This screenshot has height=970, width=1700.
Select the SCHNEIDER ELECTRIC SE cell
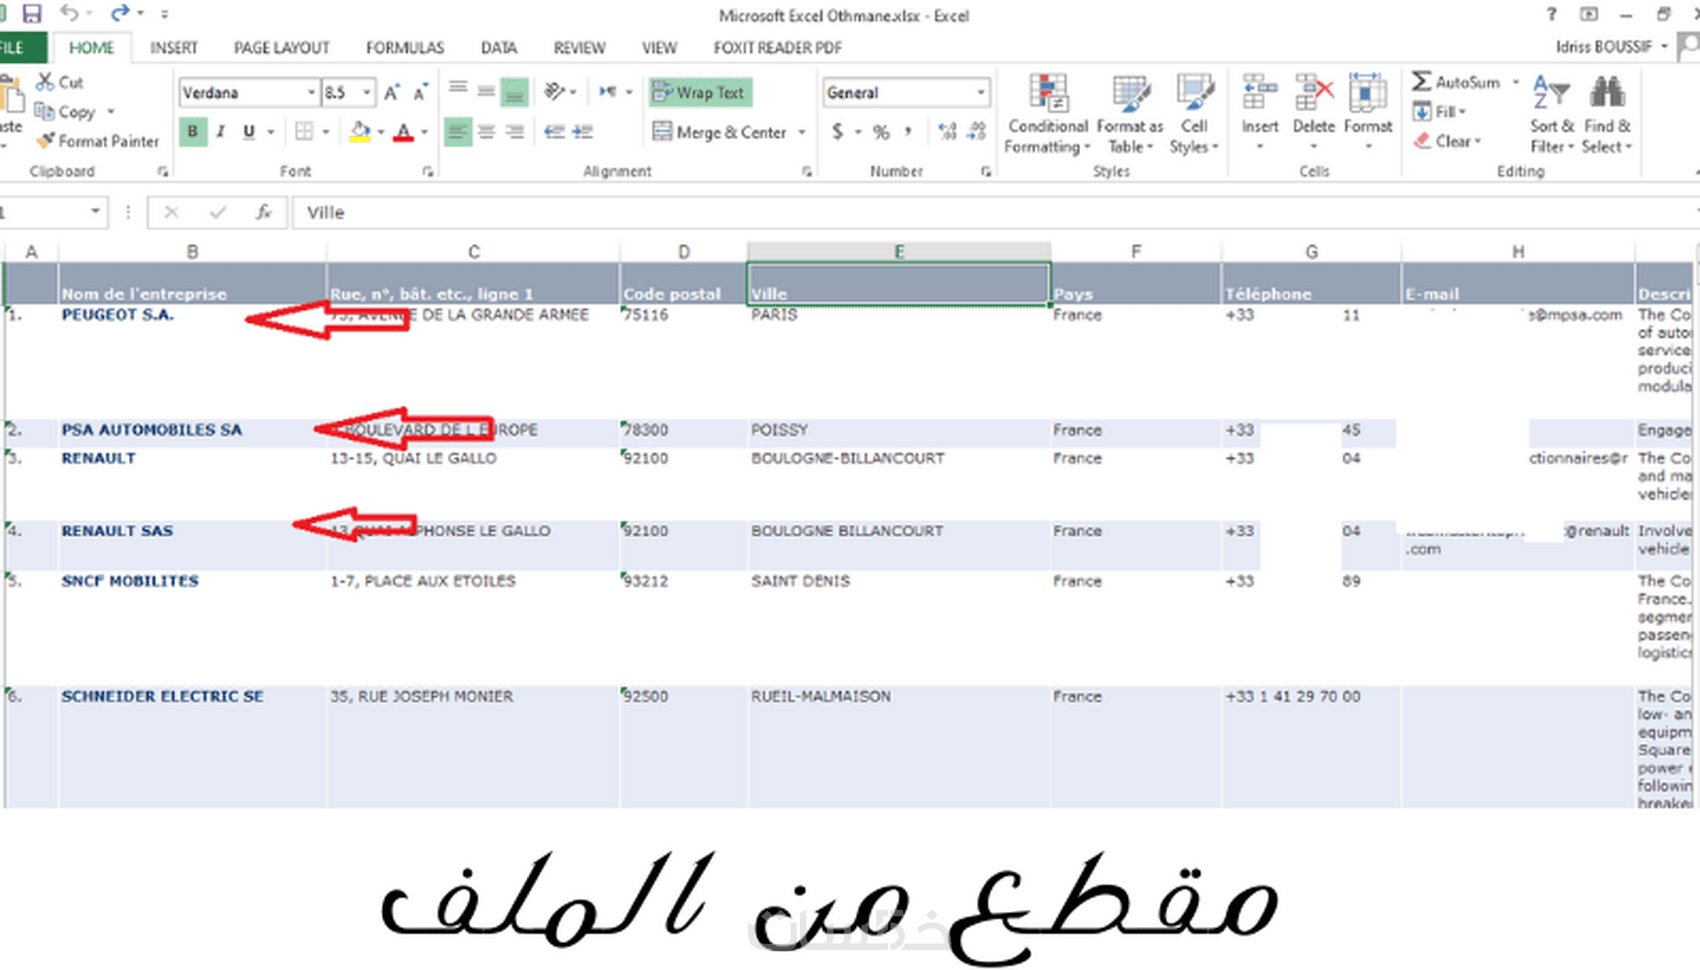click(192, 746)
